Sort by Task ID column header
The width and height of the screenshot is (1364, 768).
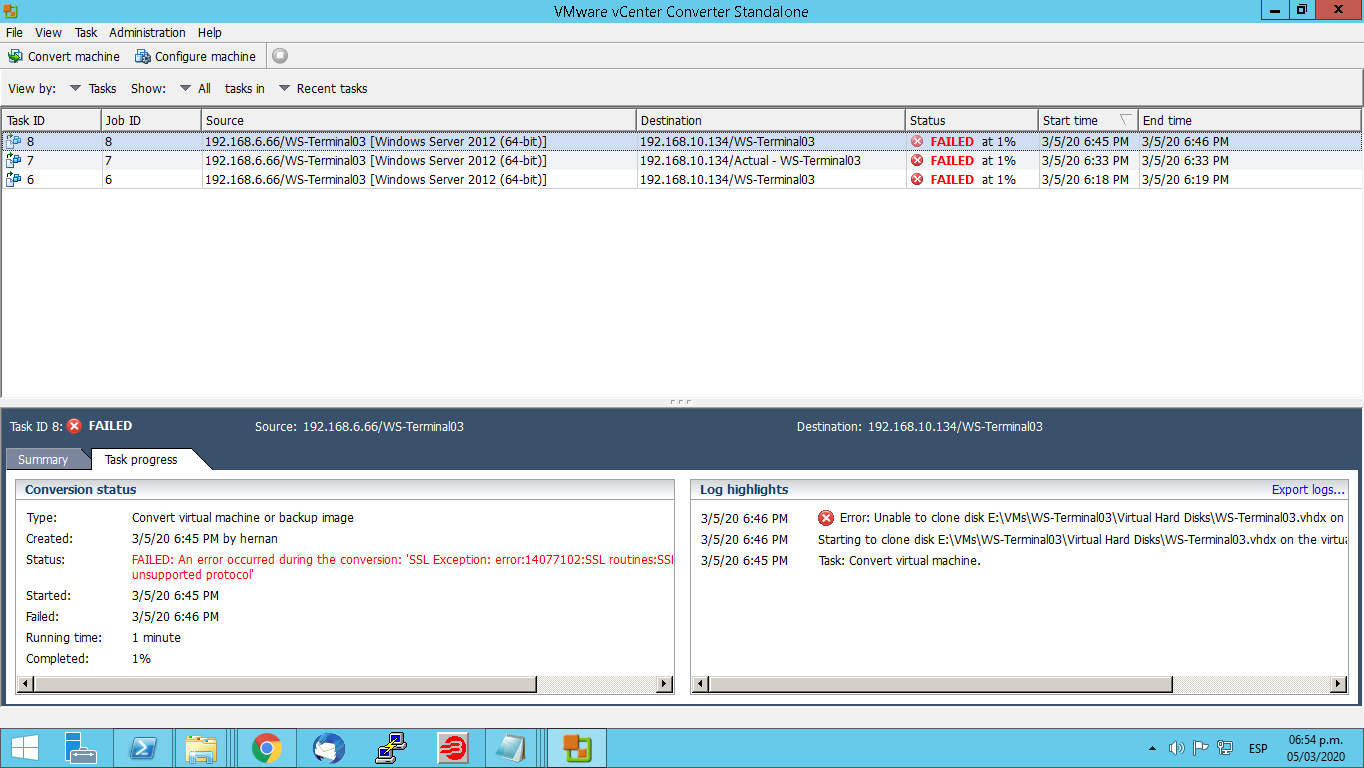coord(51,120)
